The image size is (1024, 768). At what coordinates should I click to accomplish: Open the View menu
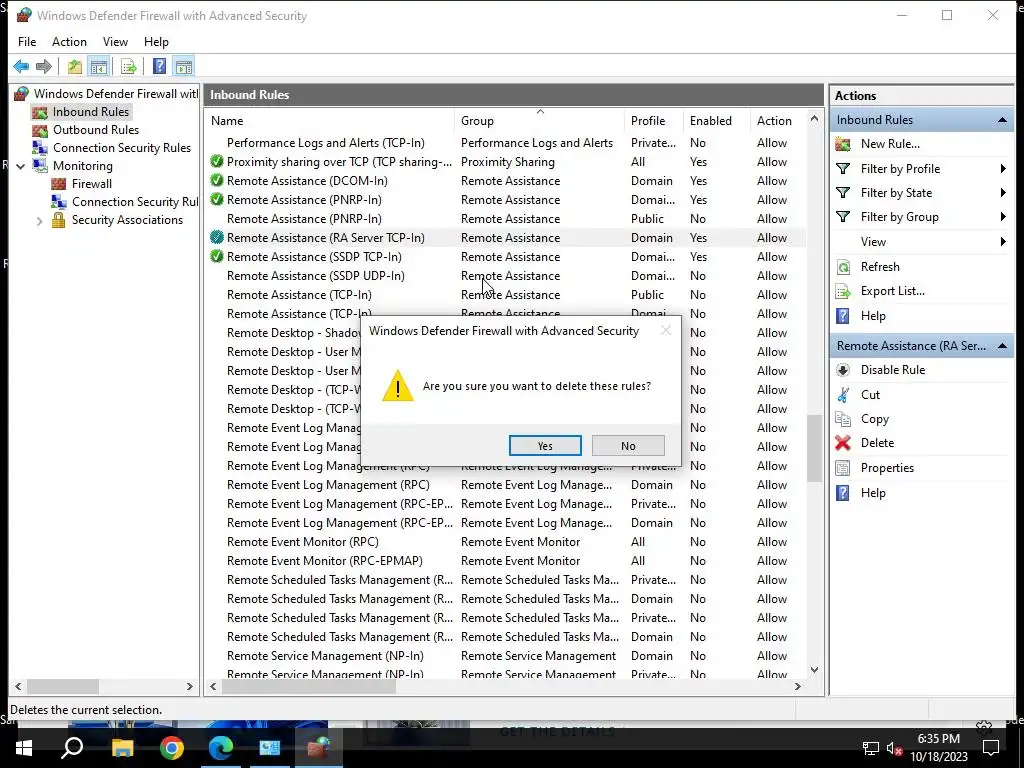[115, 42]
